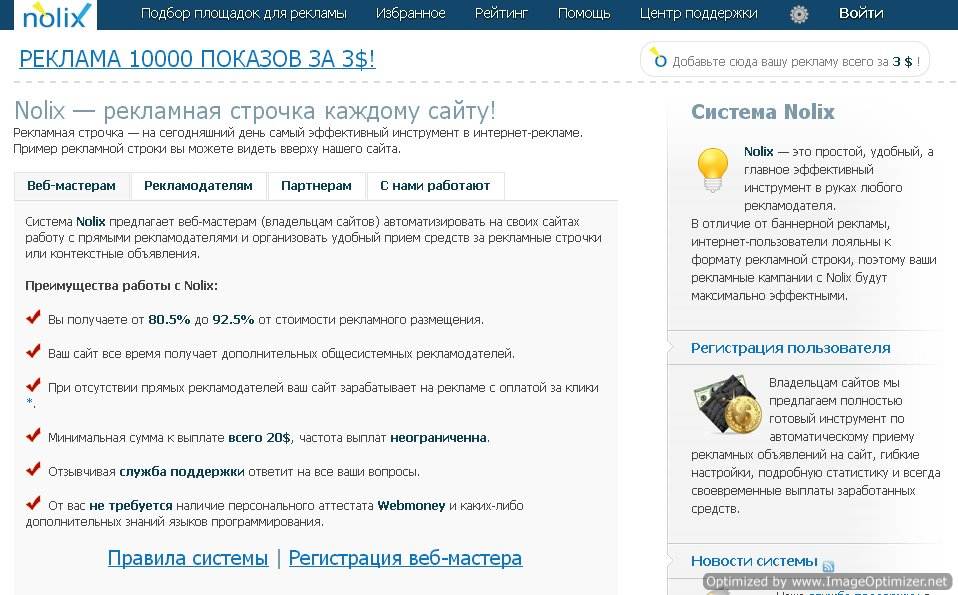Open the Избранное menu item
The height and width of the screenshot is (595, 958).
click(x=411, y=13)
